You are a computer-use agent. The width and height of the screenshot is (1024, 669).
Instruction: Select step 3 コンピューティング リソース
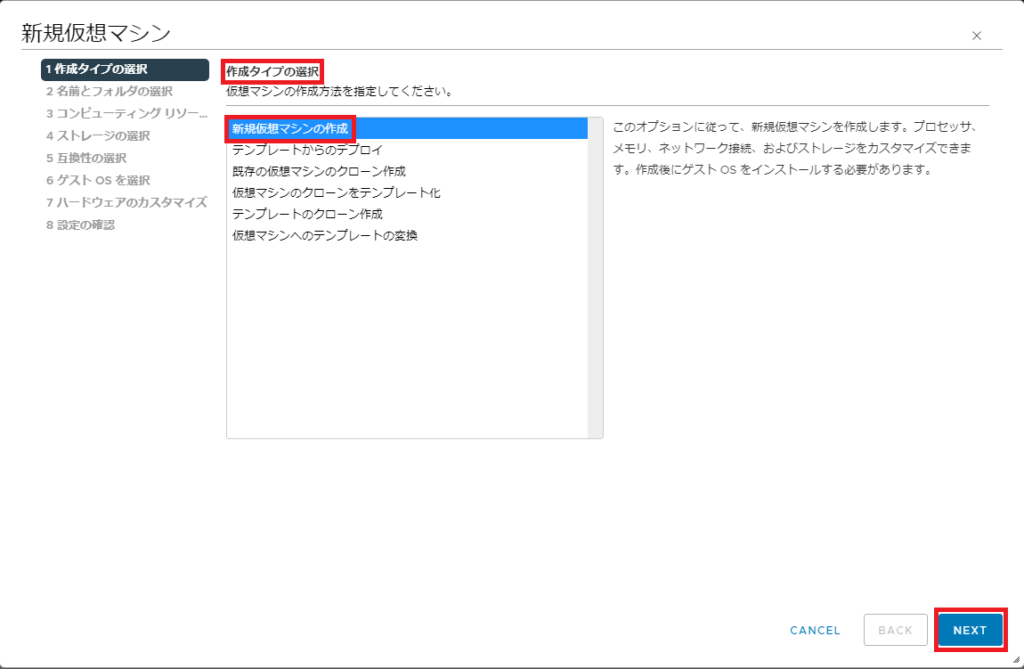coord(127,114)
